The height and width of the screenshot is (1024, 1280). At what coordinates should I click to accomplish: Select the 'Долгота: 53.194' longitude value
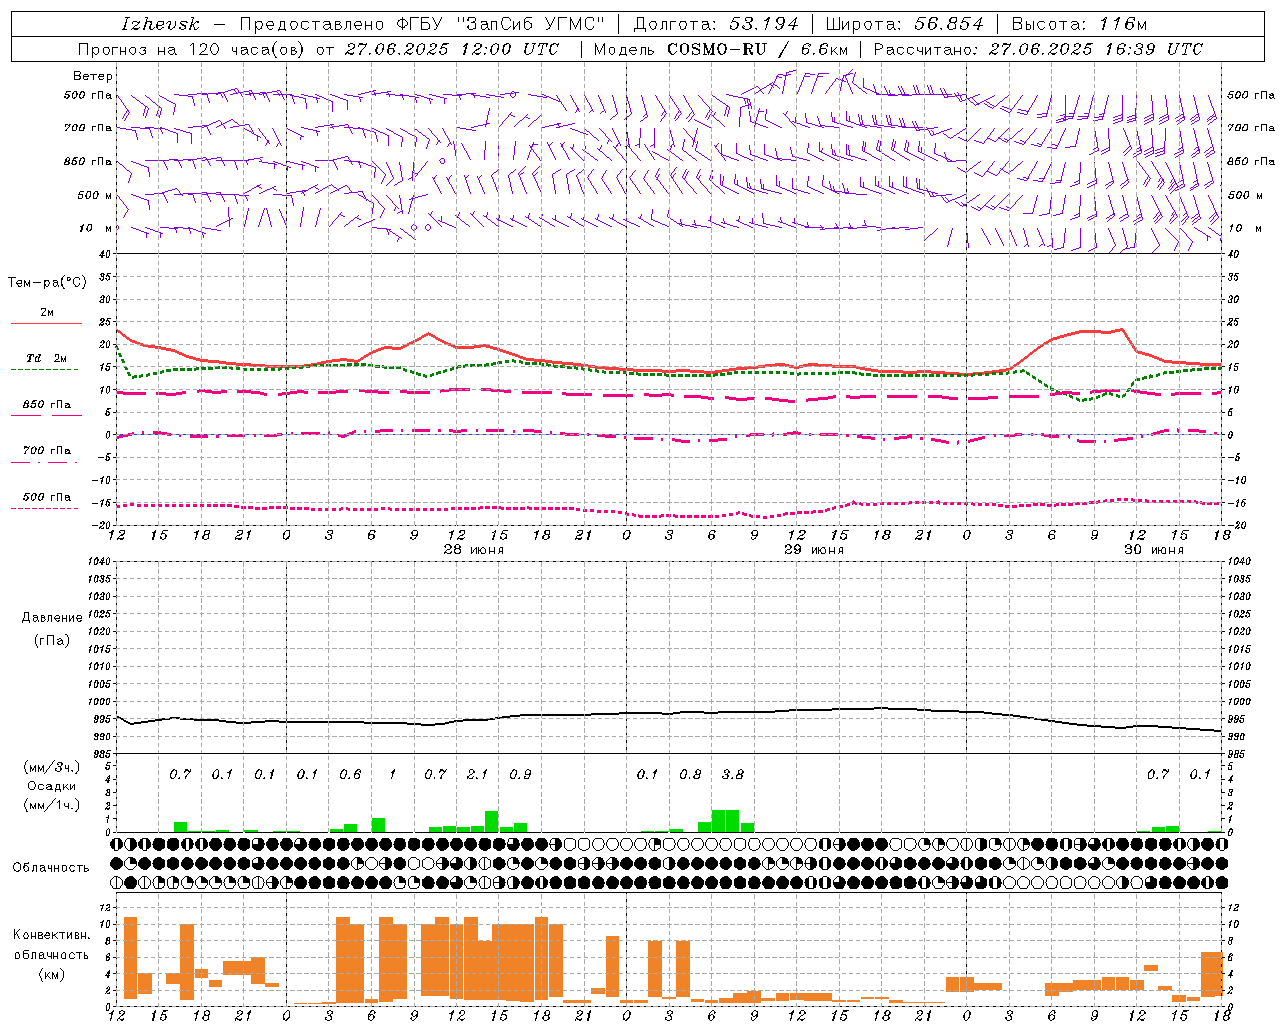click(716, 24)
